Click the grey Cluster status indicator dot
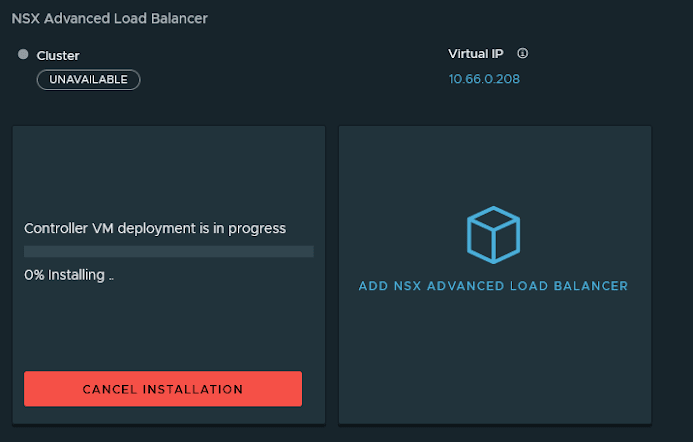This screenshot has width=693, height=442. [x=23, y=54]
